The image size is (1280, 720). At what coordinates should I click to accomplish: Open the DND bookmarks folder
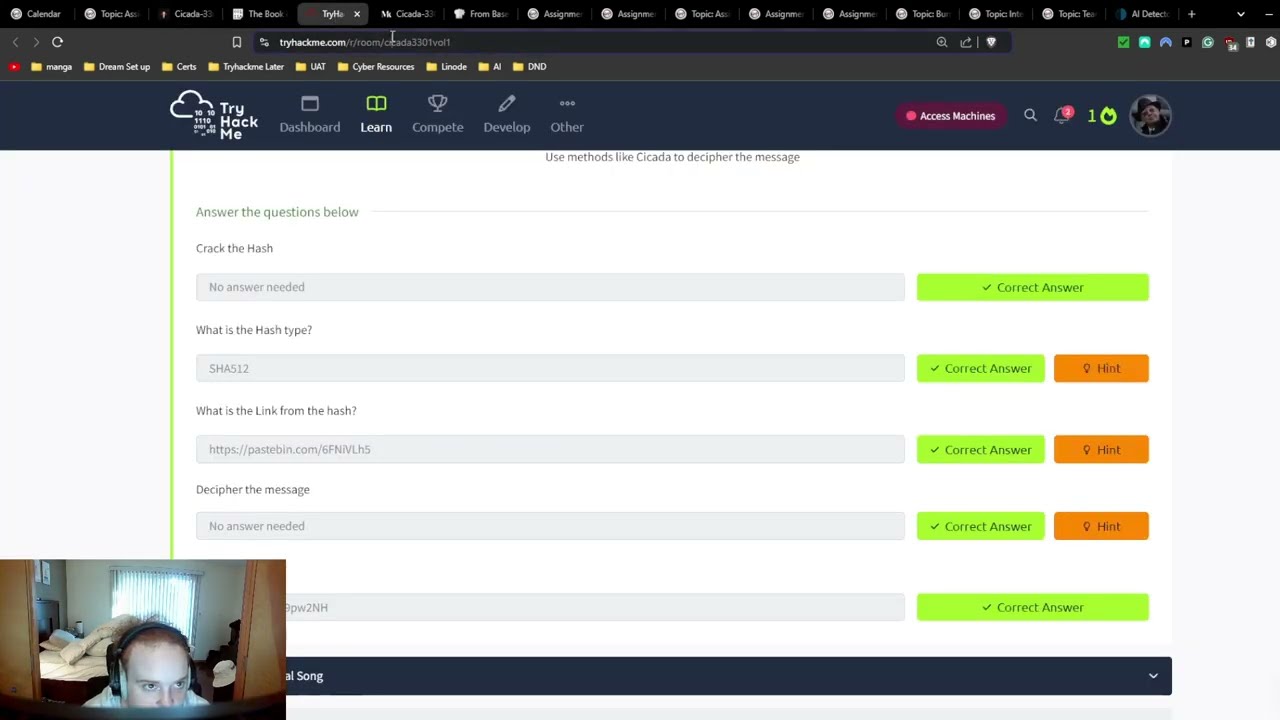(x=530, y=67)
